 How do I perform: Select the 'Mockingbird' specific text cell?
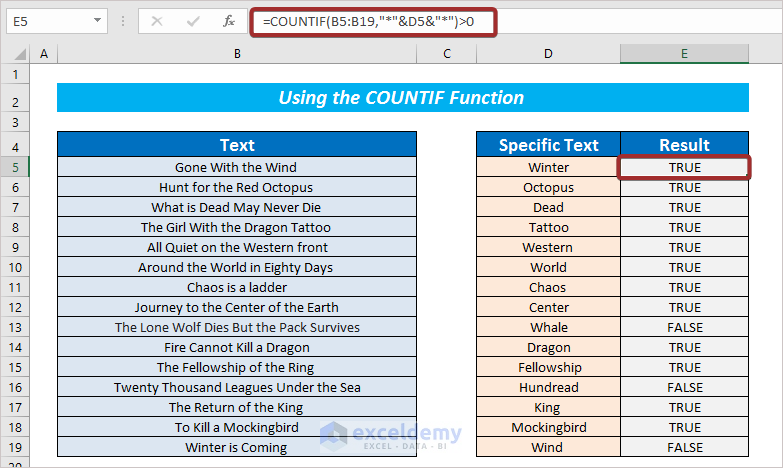coord(548,427)
